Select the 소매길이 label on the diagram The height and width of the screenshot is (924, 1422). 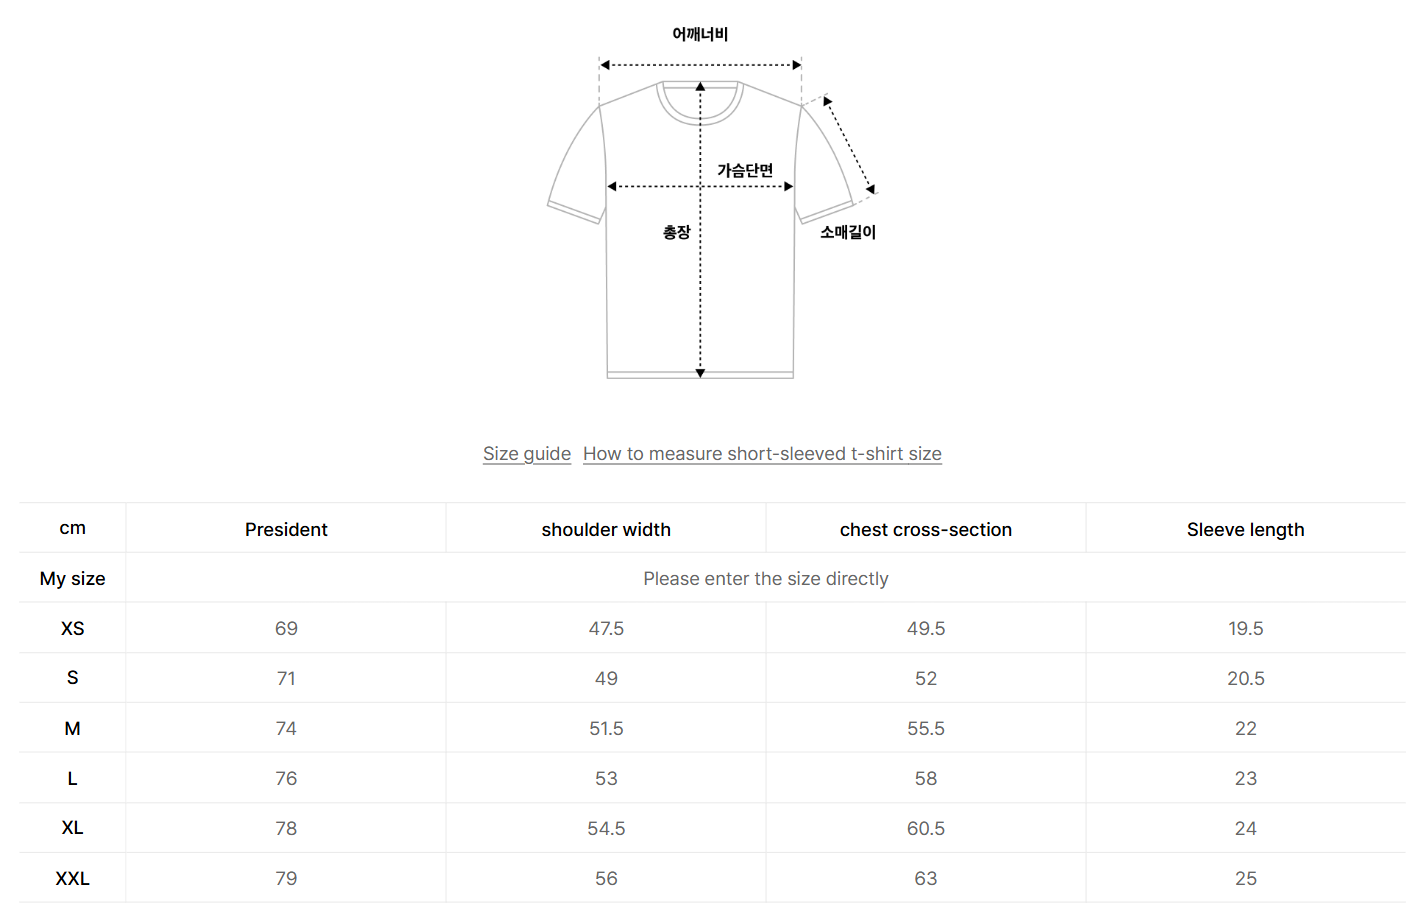click(x=846, y=231)
